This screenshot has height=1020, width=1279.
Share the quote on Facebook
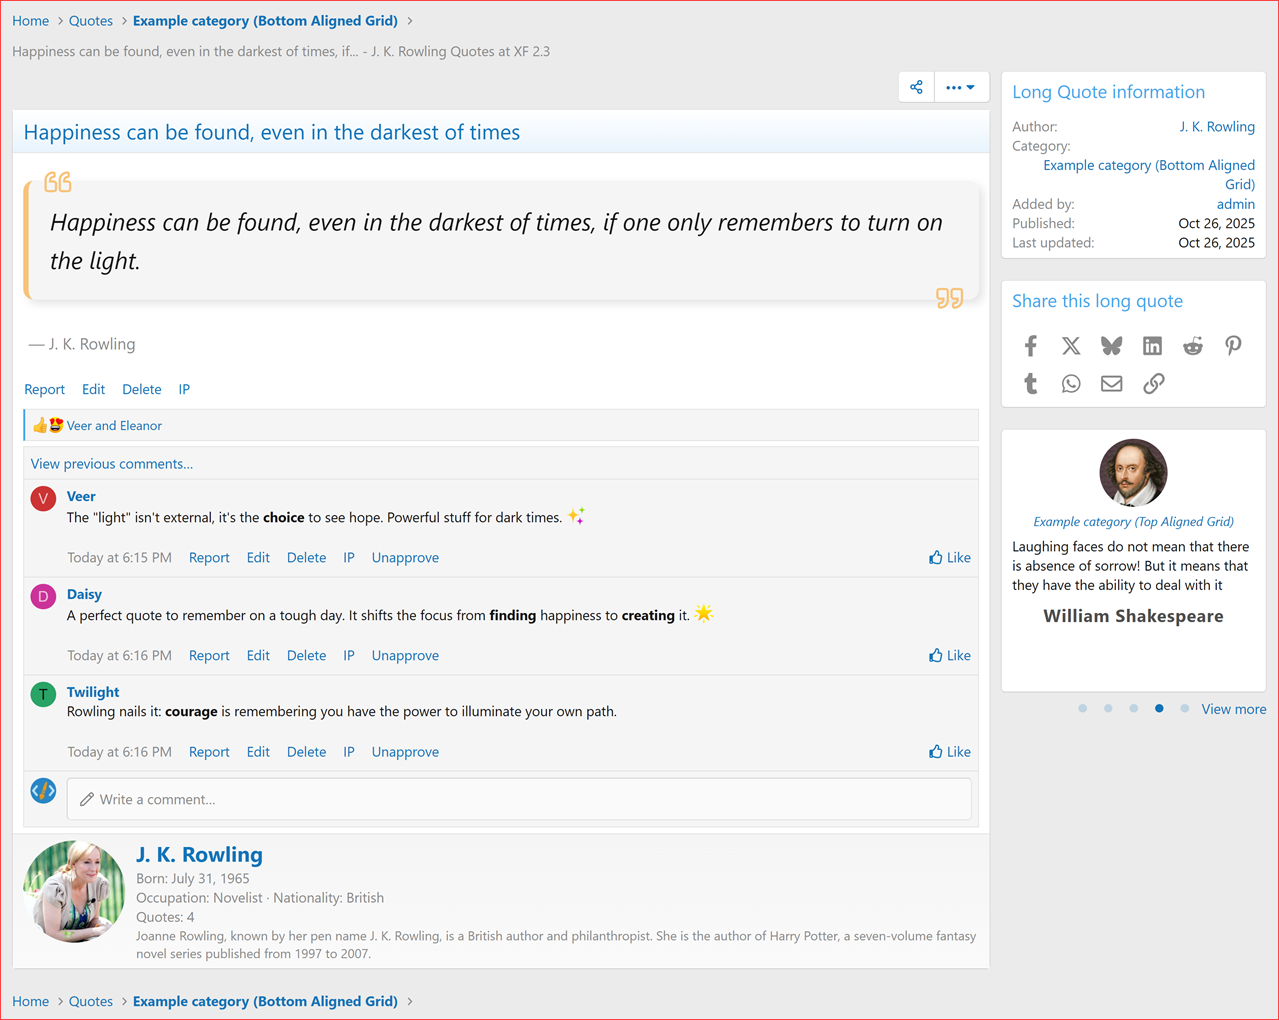(1031, 345)
